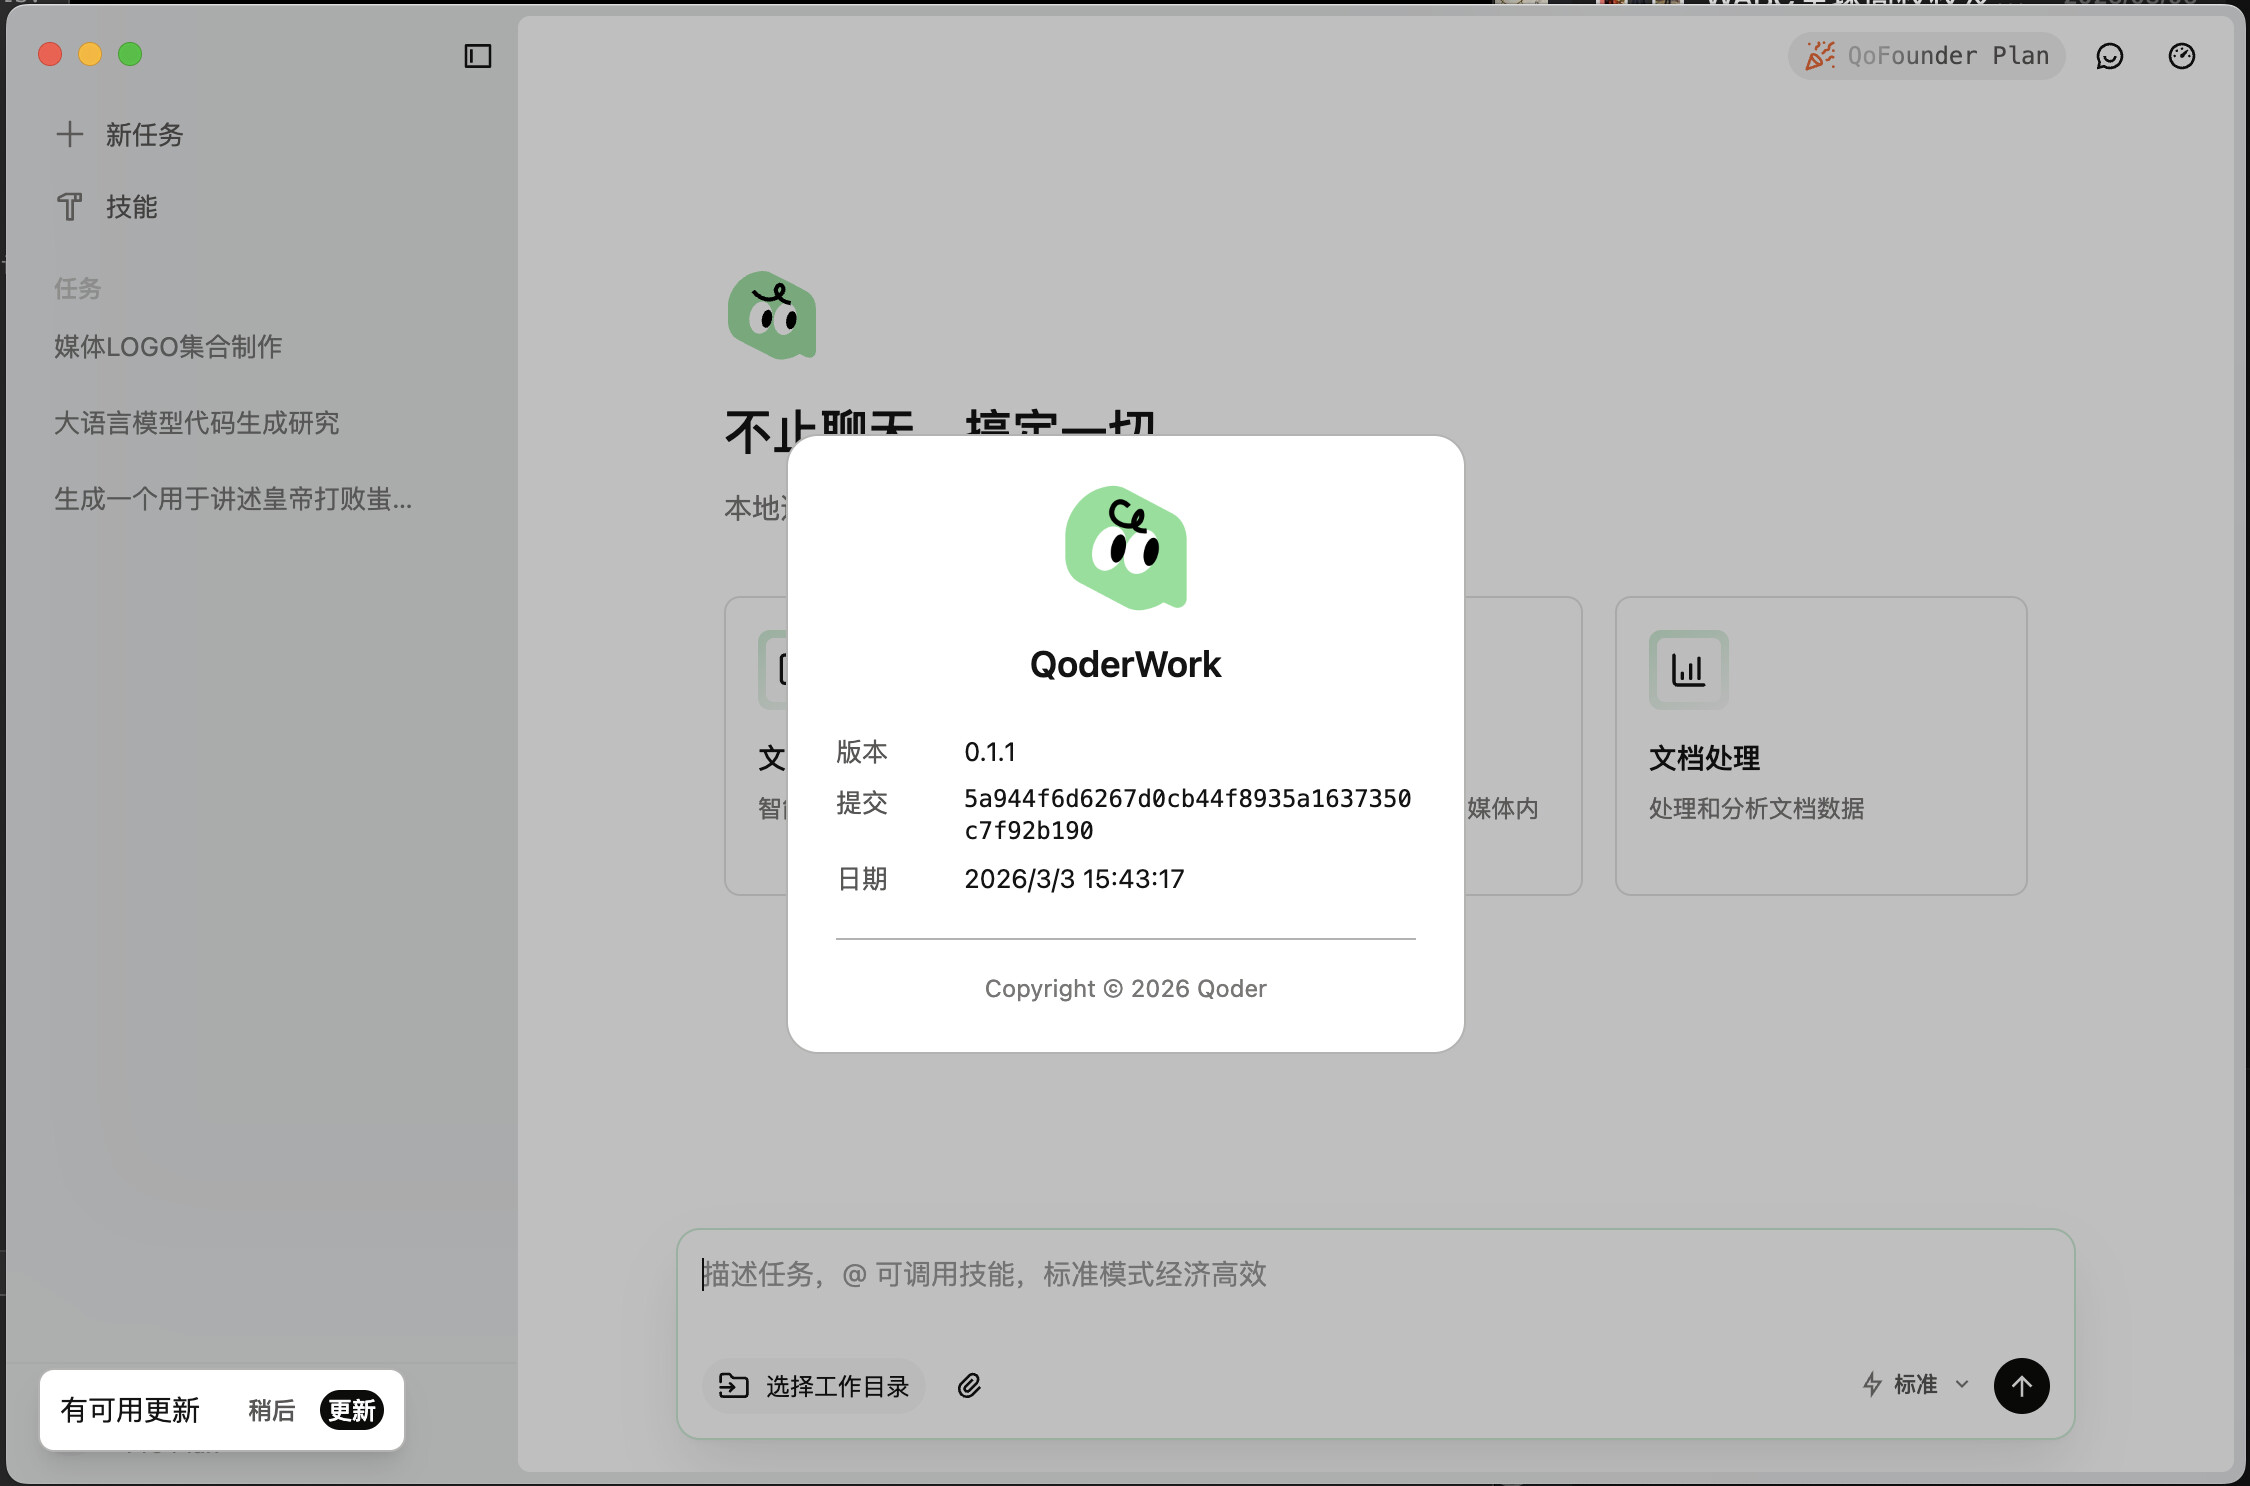Click the 有可用更新 notice text
This screenshot has height=1486, width=2250.
pyautogui.click(x=130, y=1410)
